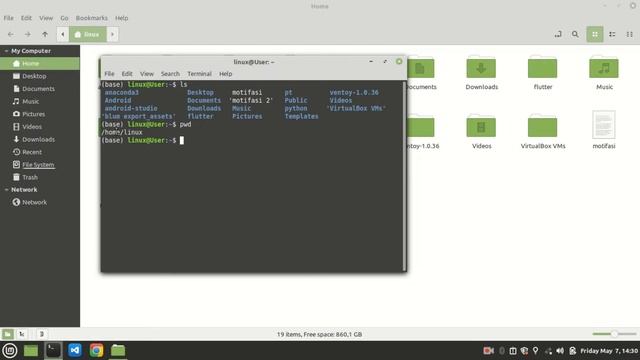
Task: Click the status text '19 items, Free space: 860,1 GB'
Action: (320, 334)
